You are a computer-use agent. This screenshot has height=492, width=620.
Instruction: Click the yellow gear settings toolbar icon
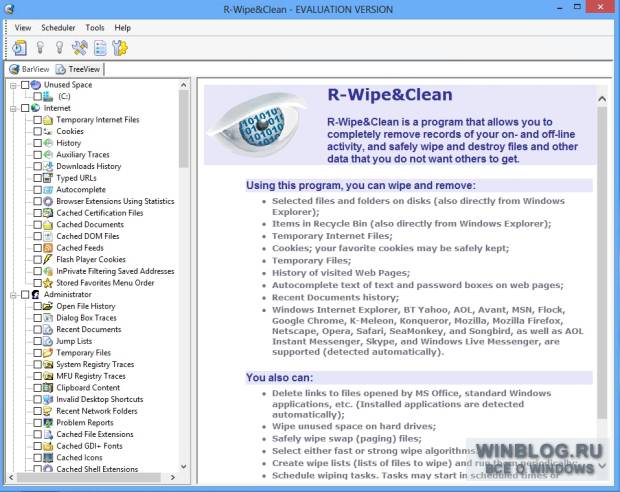[120, 48]
